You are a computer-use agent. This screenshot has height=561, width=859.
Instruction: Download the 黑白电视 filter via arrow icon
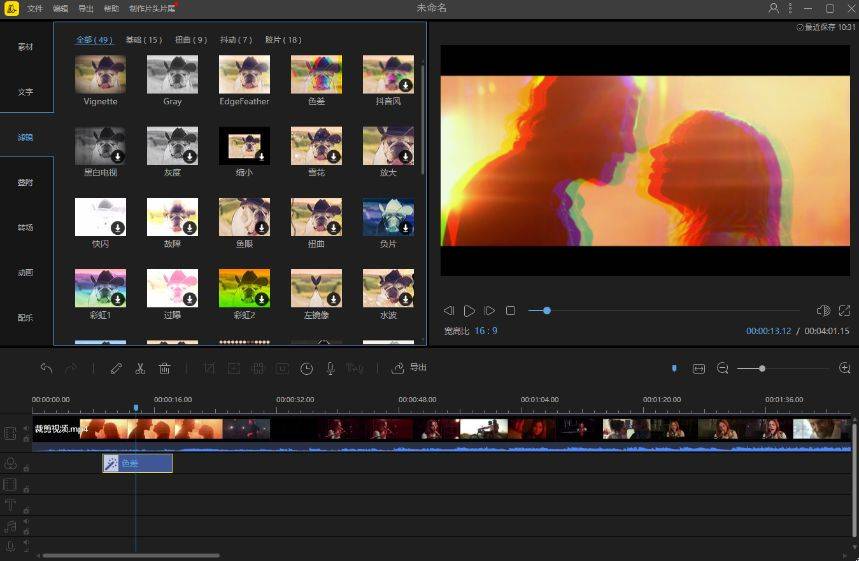(117, 156)
